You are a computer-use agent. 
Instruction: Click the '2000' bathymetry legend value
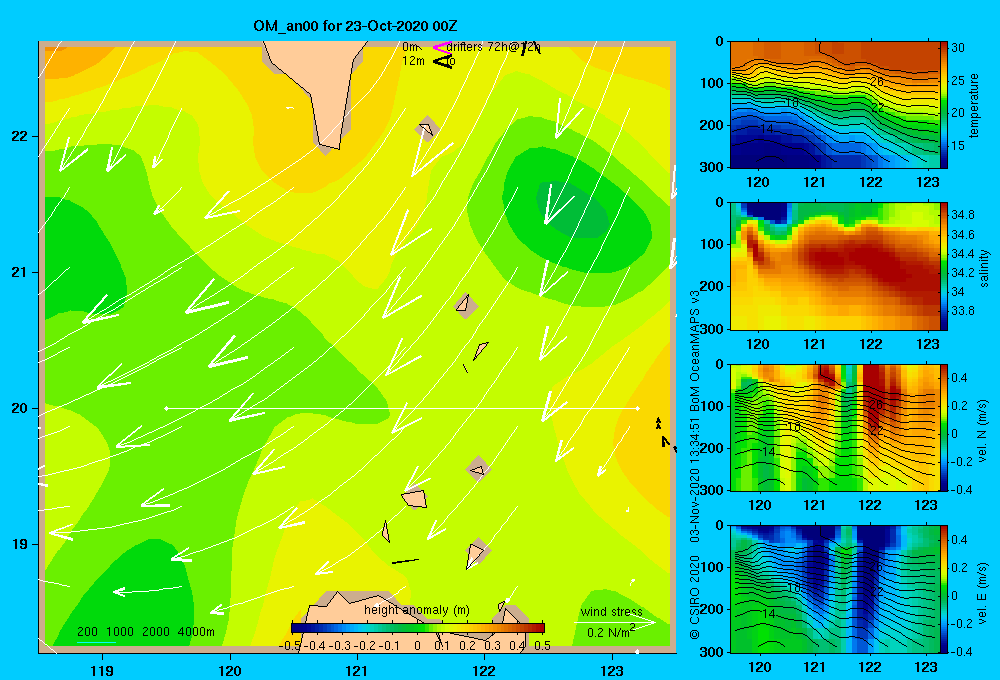(156, 632)
